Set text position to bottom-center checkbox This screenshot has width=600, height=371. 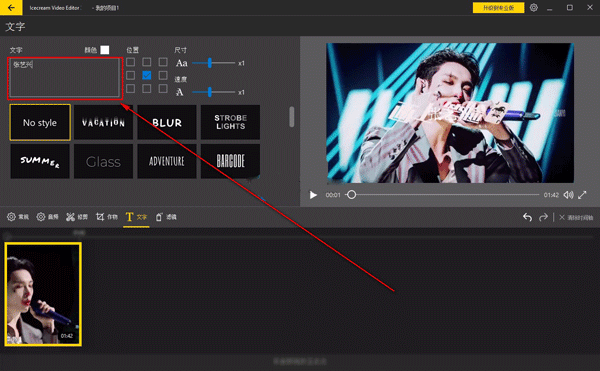tap(147, 89)
